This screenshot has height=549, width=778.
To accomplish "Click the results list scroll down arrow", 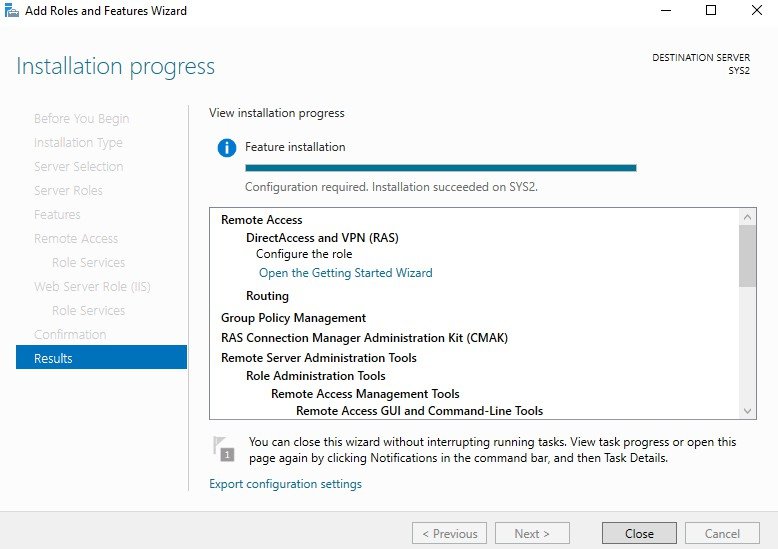I will [747, 411].
